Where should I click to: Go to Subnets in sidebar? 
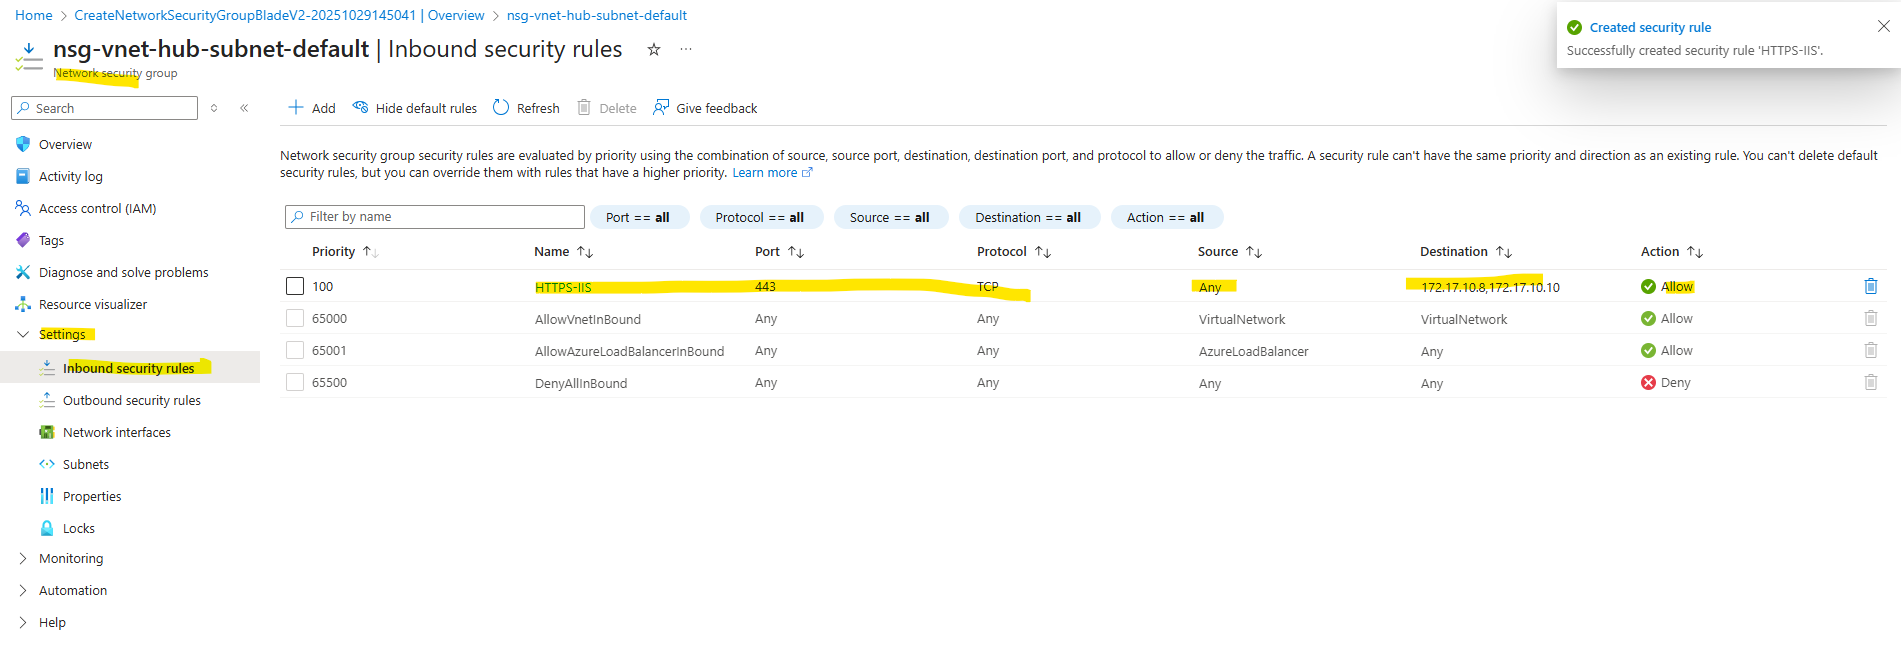pyautogui.click(x=86, y=464)
